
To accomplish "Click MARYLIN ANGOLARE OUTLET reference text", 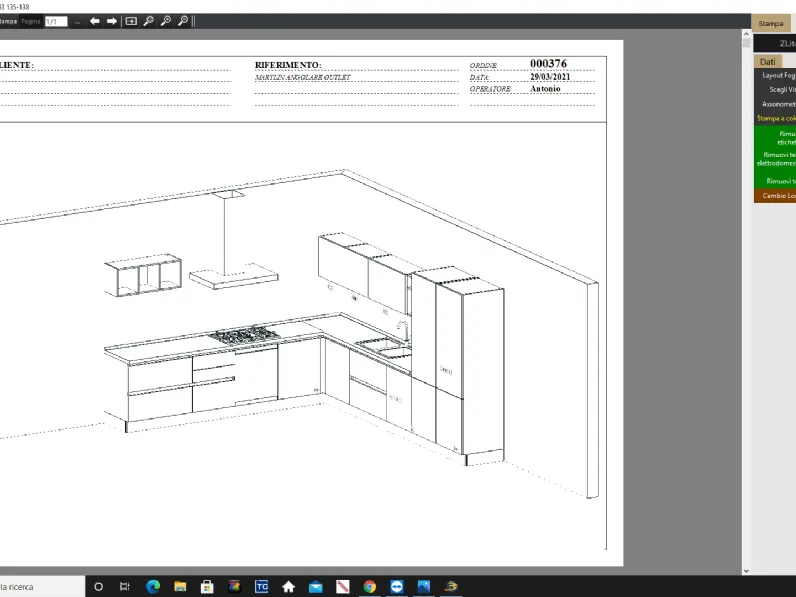I will [x=303, y=77].
